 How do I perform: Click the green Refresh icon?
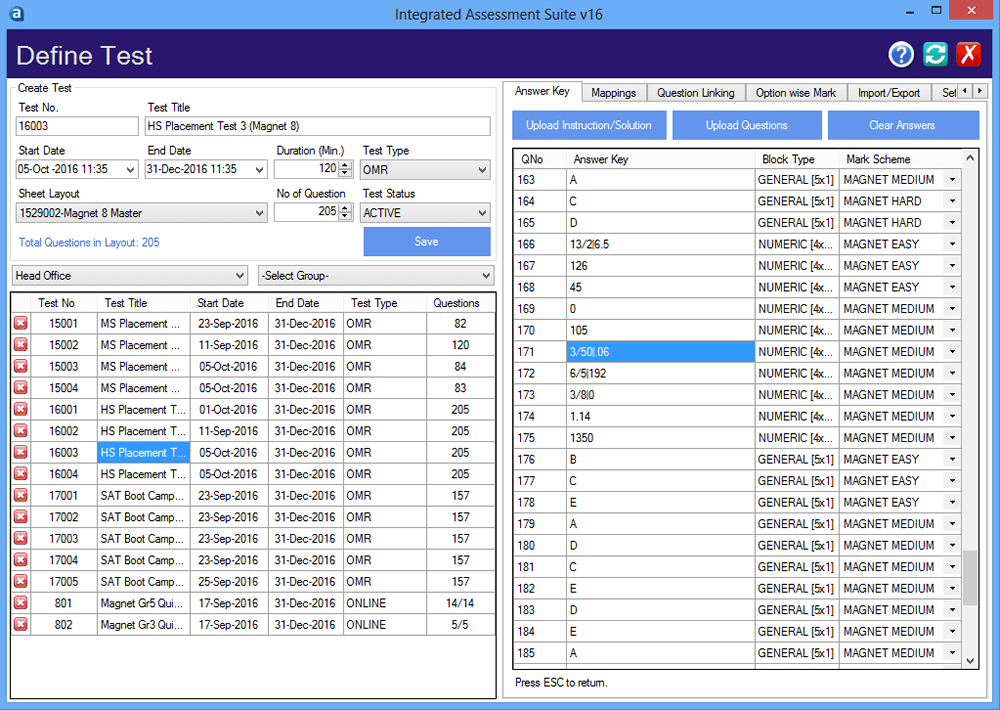935,55
